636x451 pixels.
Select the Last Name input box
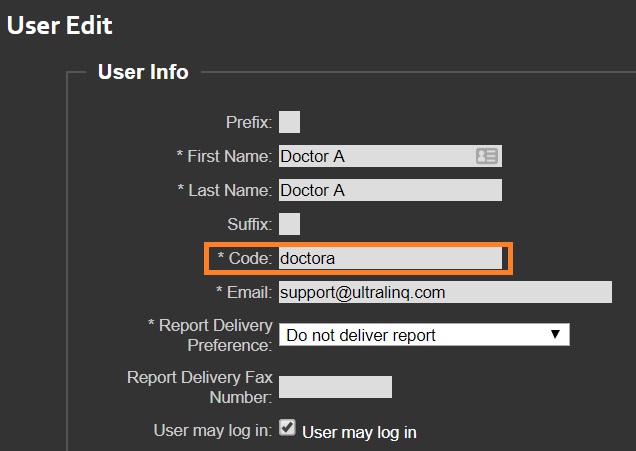pos(390,190)
